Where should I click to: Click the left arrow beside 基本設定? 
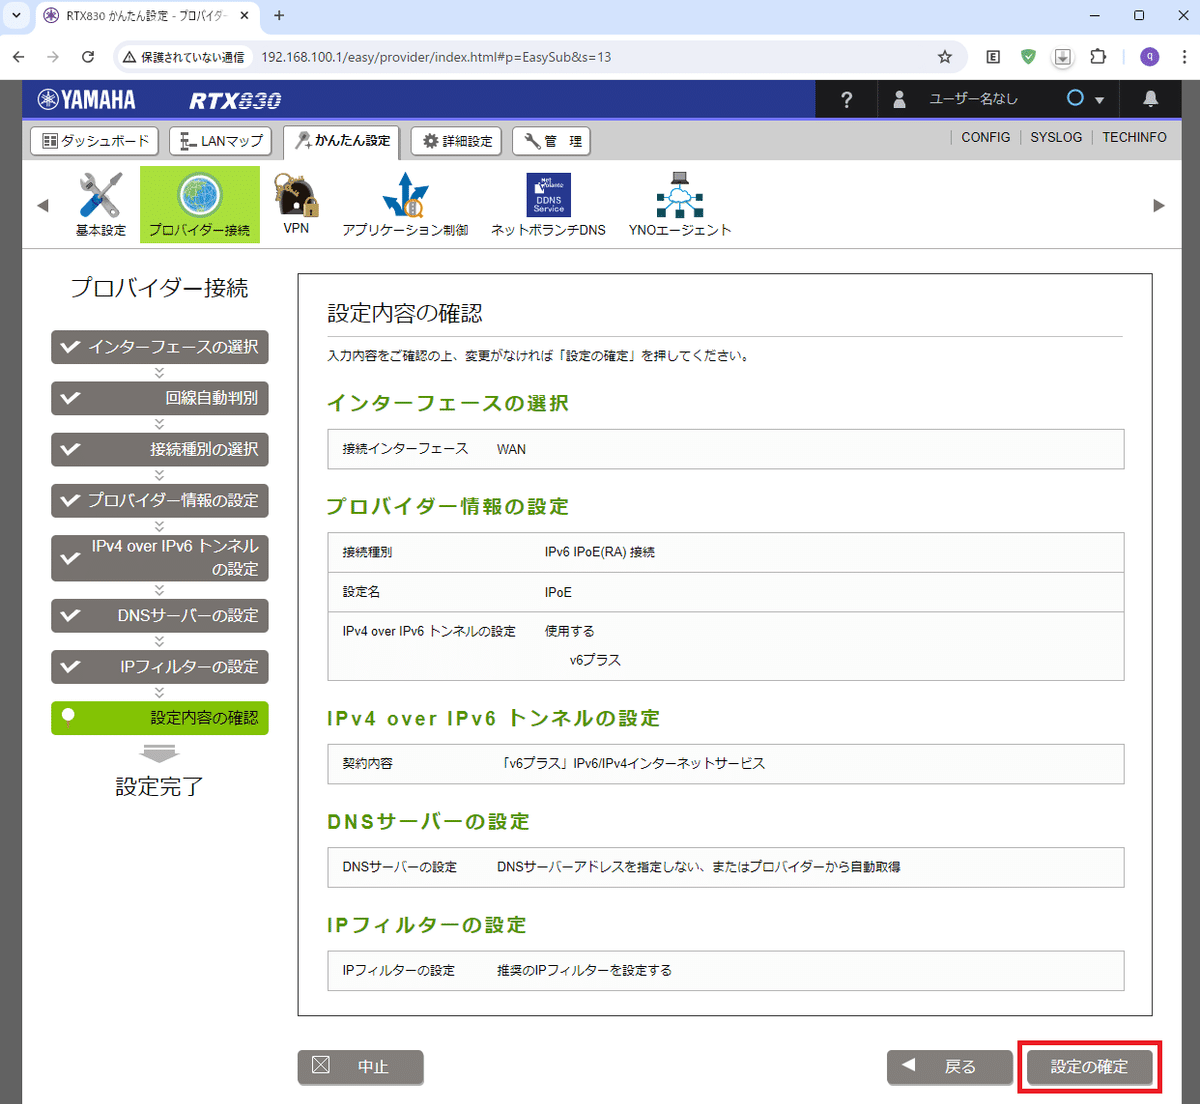click(41, 204)
